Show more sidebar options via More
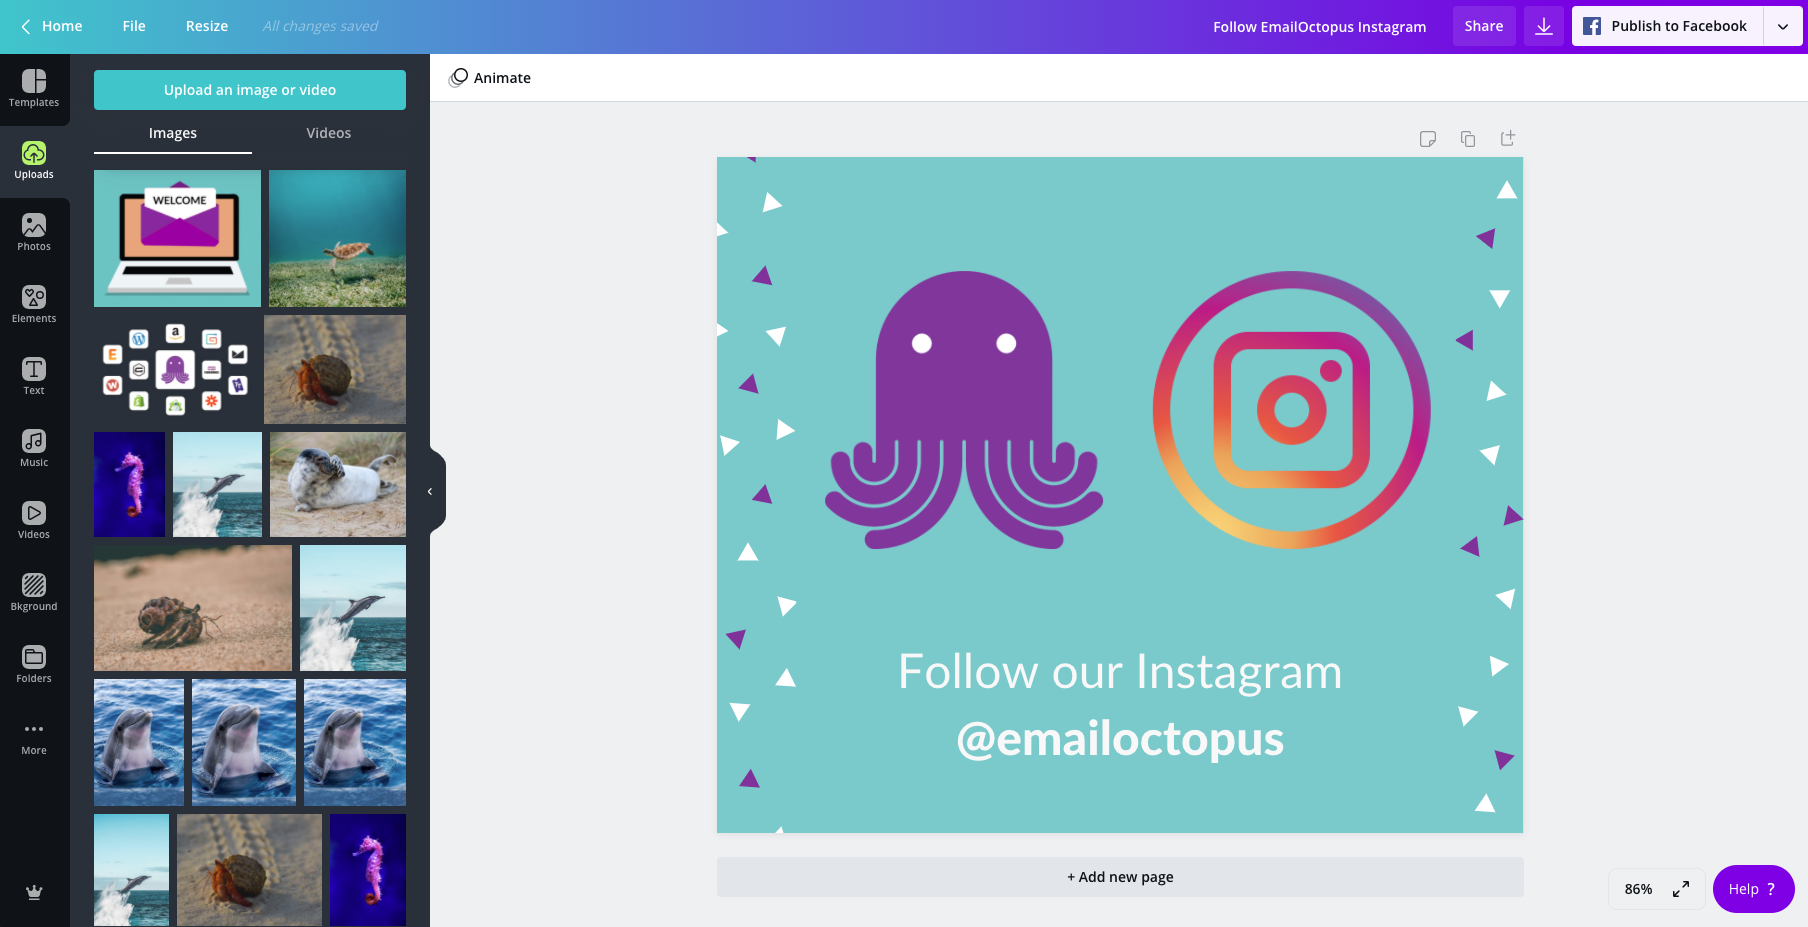 point(34,737)
